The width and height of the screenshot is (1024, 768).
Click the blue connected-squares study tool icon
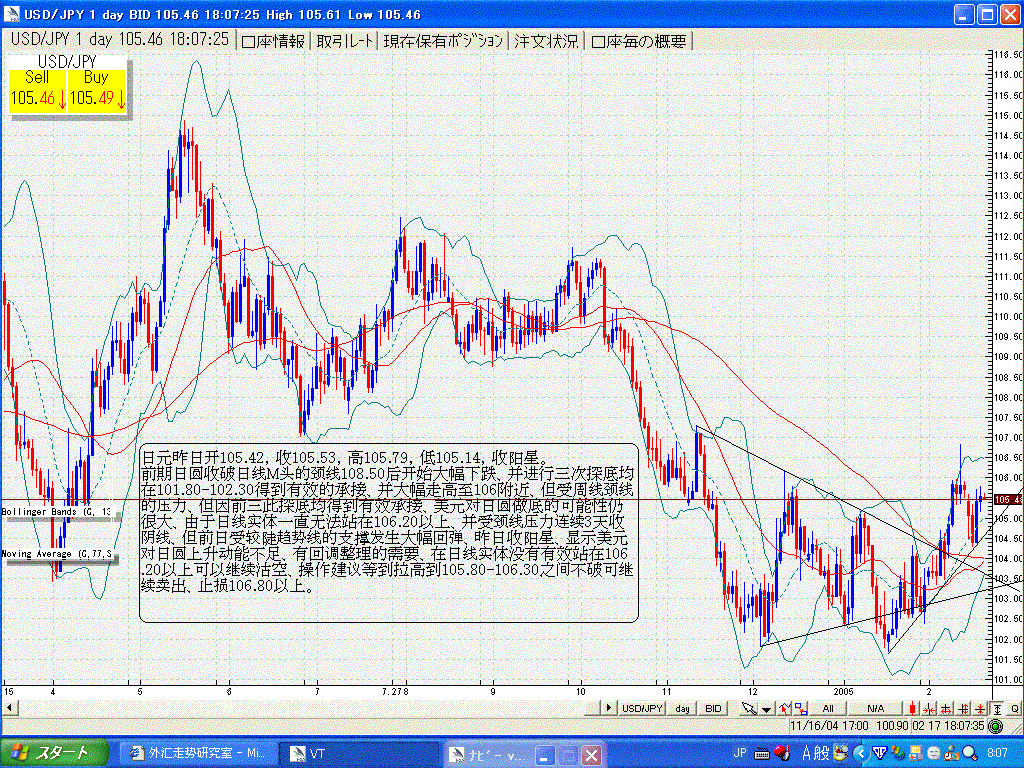click(801, 709)
